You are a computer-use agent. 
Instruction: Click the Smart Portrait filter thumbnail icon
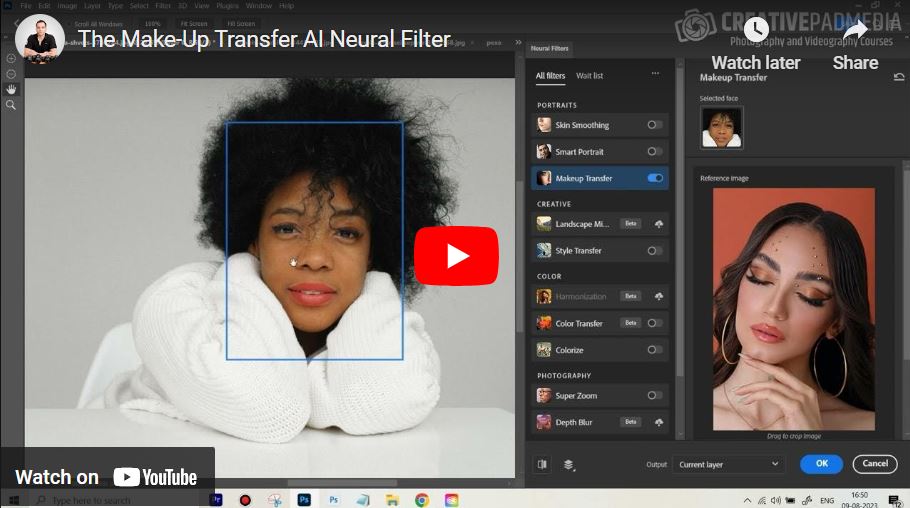click(x=544, y=152)
